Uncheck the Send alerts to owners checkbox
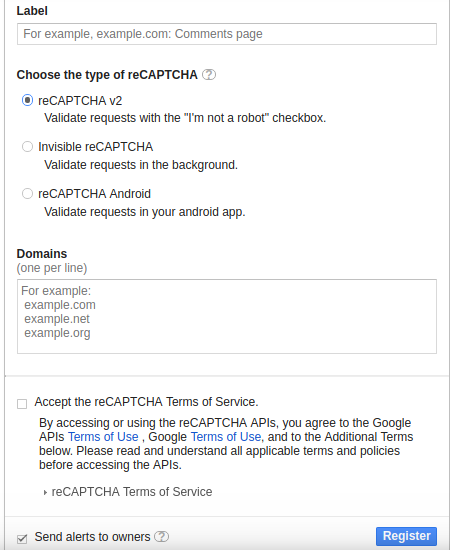 click(x=22, y=538)
